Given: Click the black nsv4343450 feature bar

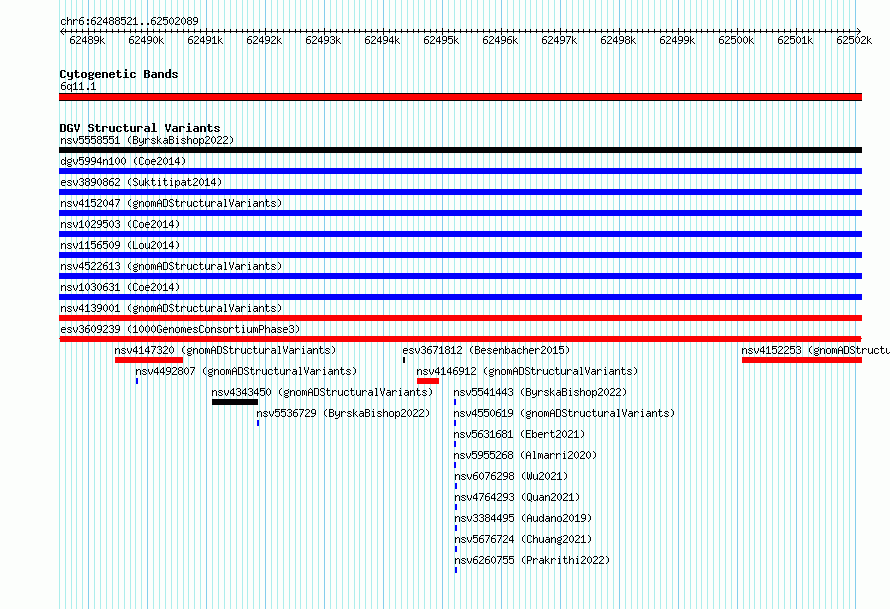Looking at the screenshot, I should (235, 402).
